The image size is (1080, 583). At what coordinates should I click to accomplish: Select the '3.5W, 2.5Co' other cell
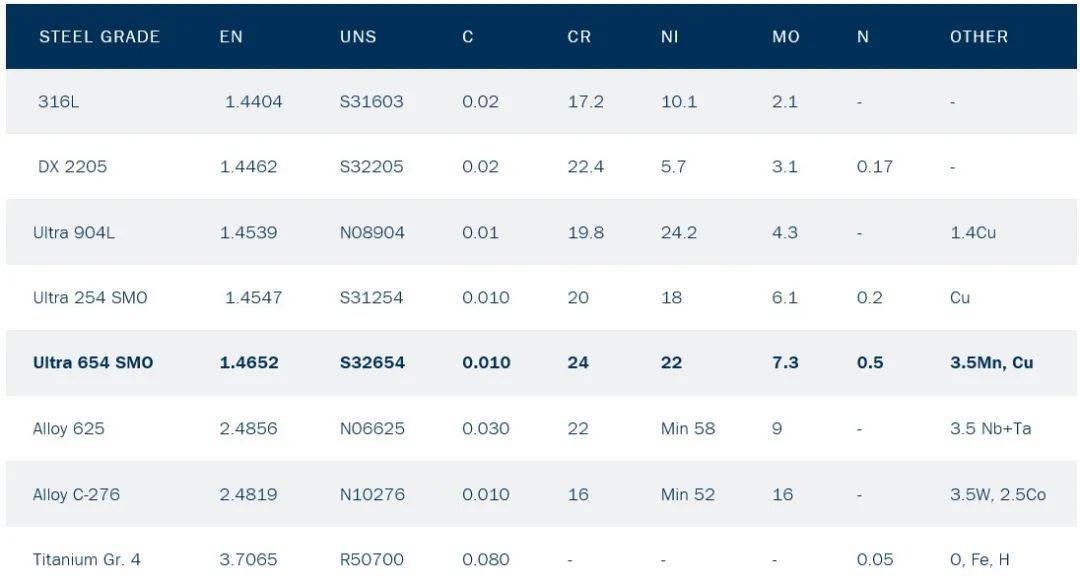click(998, 494)
